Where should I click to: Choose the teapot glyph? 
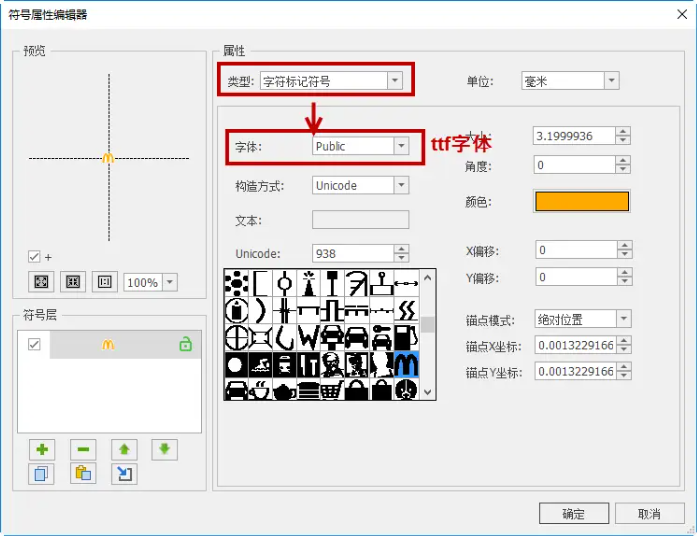(284, 390)
